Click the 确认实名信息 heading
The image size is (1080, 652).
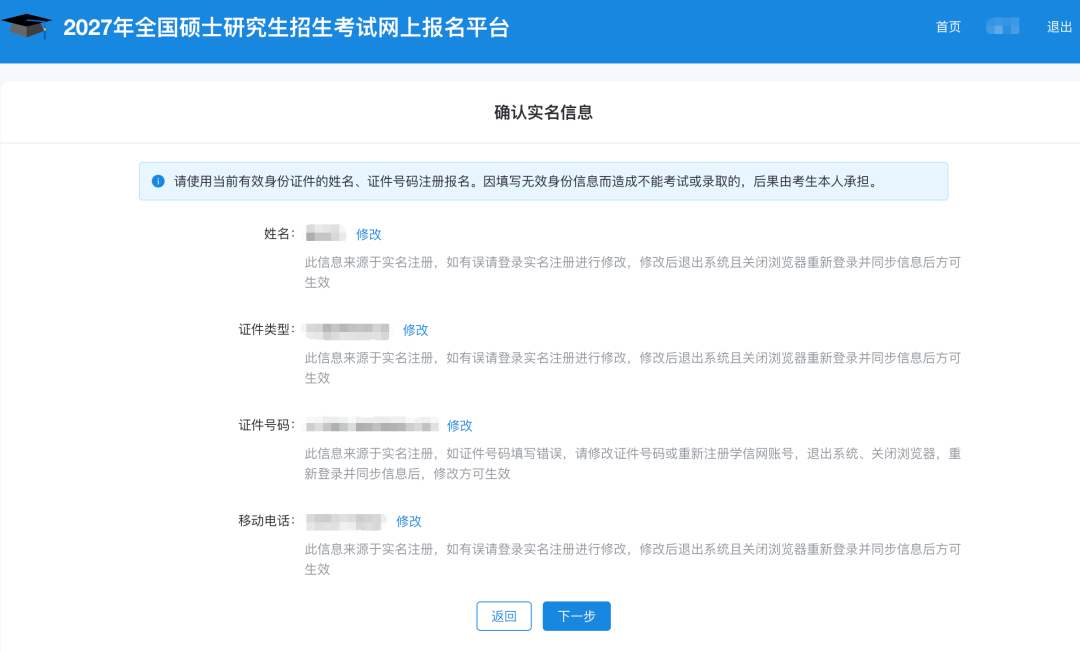point(543,112)
